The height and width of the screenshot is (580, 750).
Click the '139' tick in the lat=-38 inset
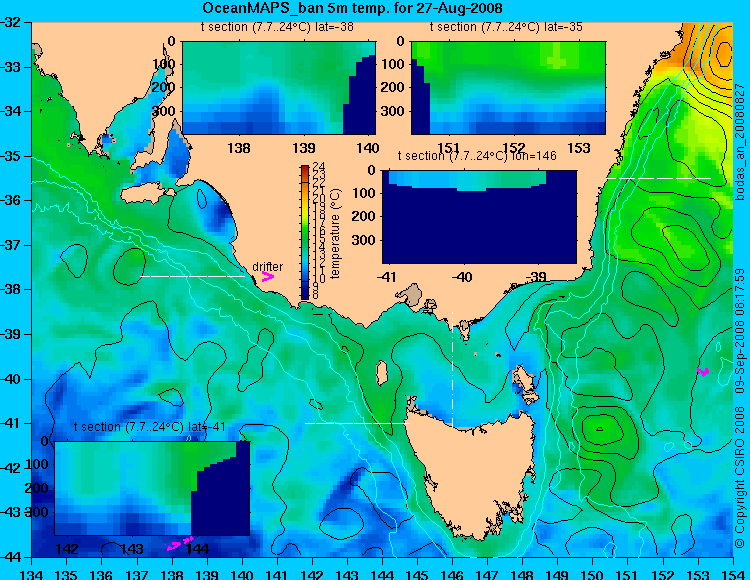[304, 148]
